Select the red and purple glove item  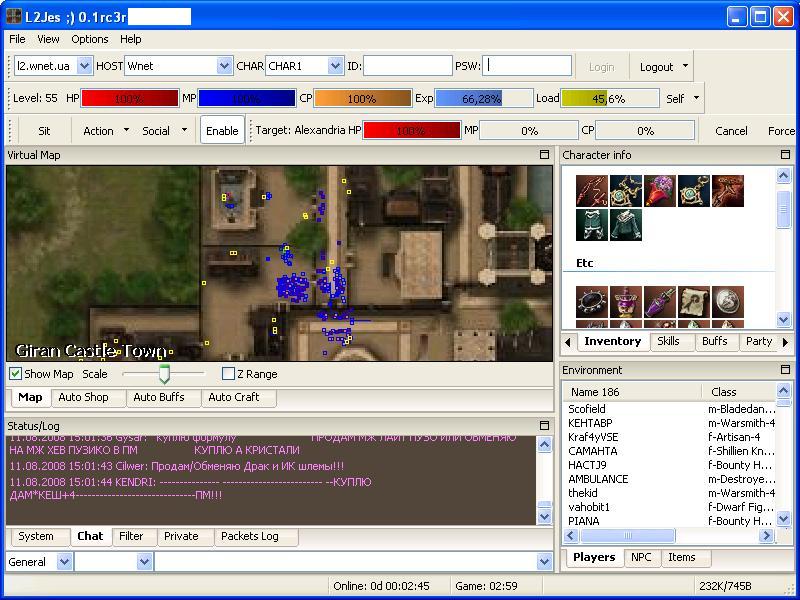click(x=660, y=191)
